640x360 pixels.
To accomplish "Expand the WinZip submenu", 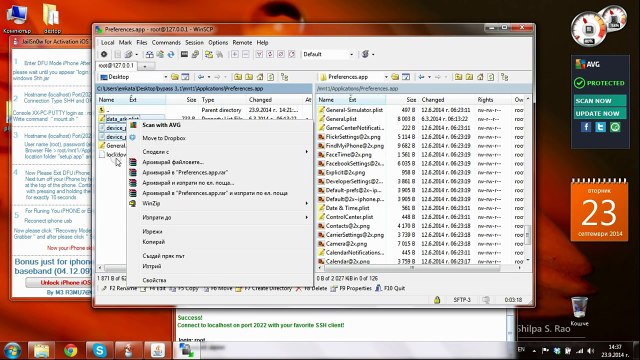I will tap(219, 203).
